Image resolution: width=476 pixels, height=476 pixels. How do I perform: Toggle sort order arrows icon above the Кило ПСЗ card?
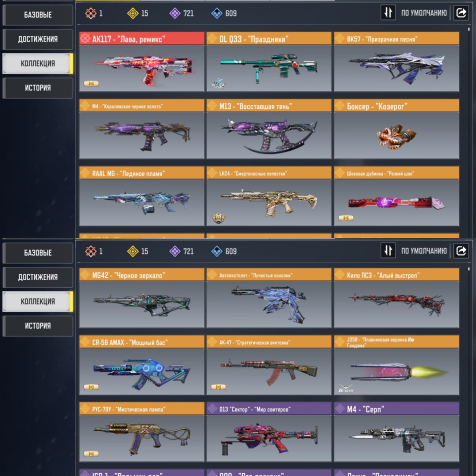click(388, 251)
